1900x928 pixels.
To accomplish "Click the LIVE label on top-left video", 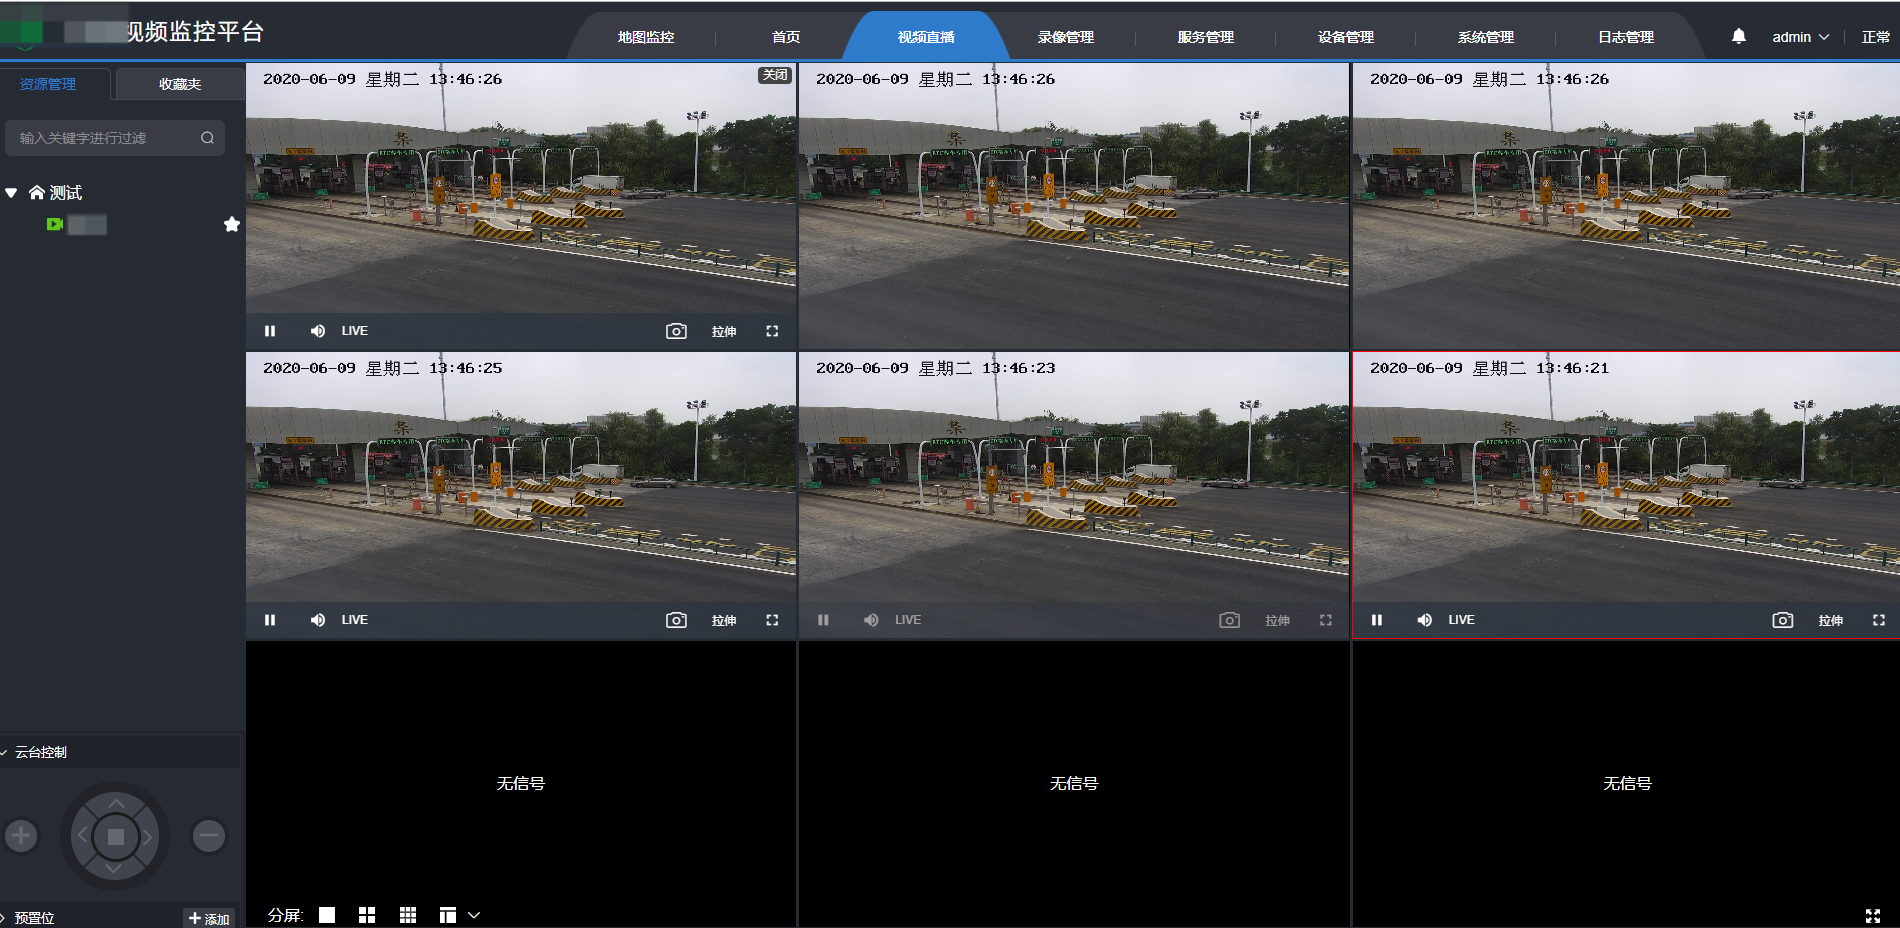I will pos(355,331).
